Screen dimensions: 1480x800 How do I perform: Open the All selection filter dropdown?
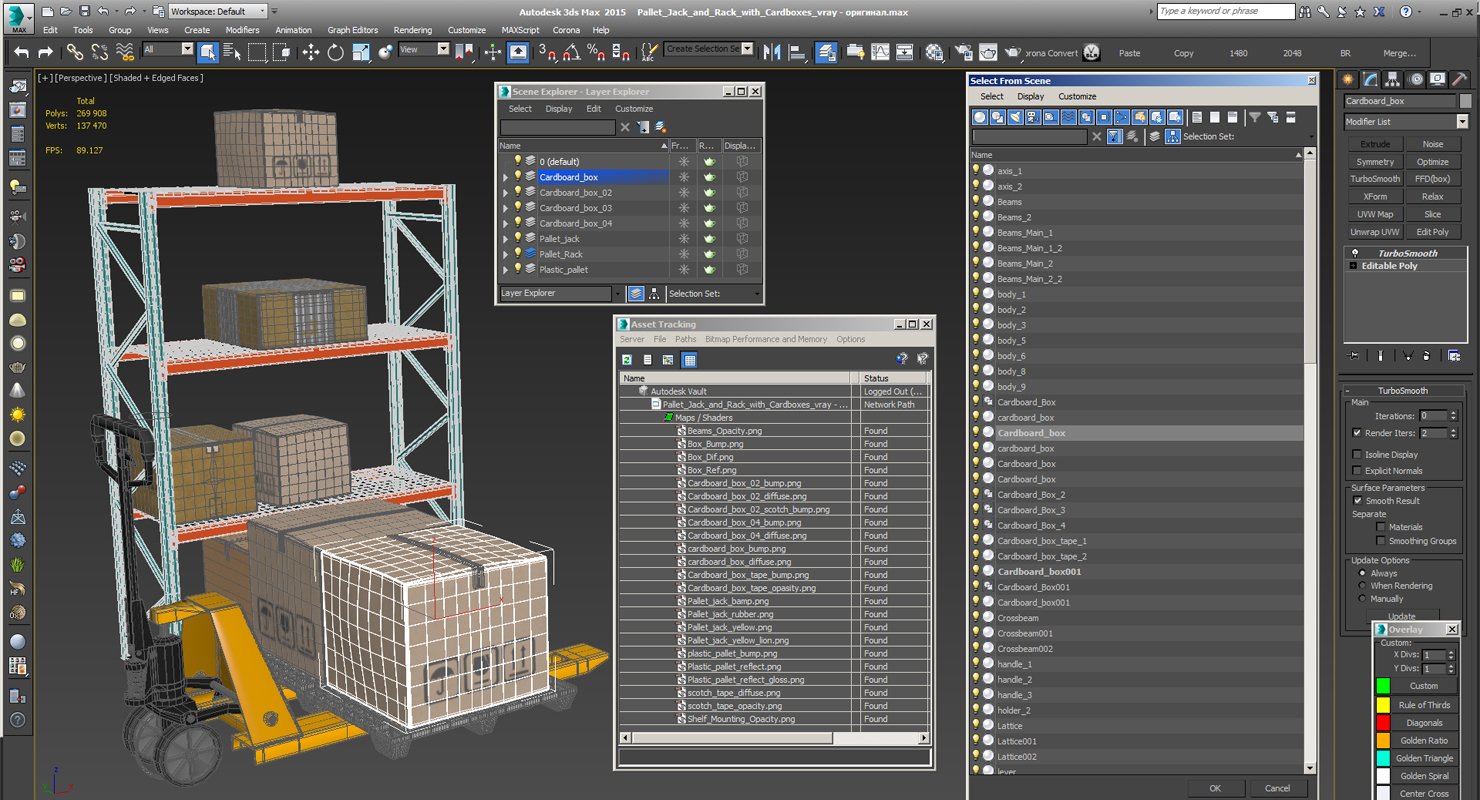pos(167,49)
